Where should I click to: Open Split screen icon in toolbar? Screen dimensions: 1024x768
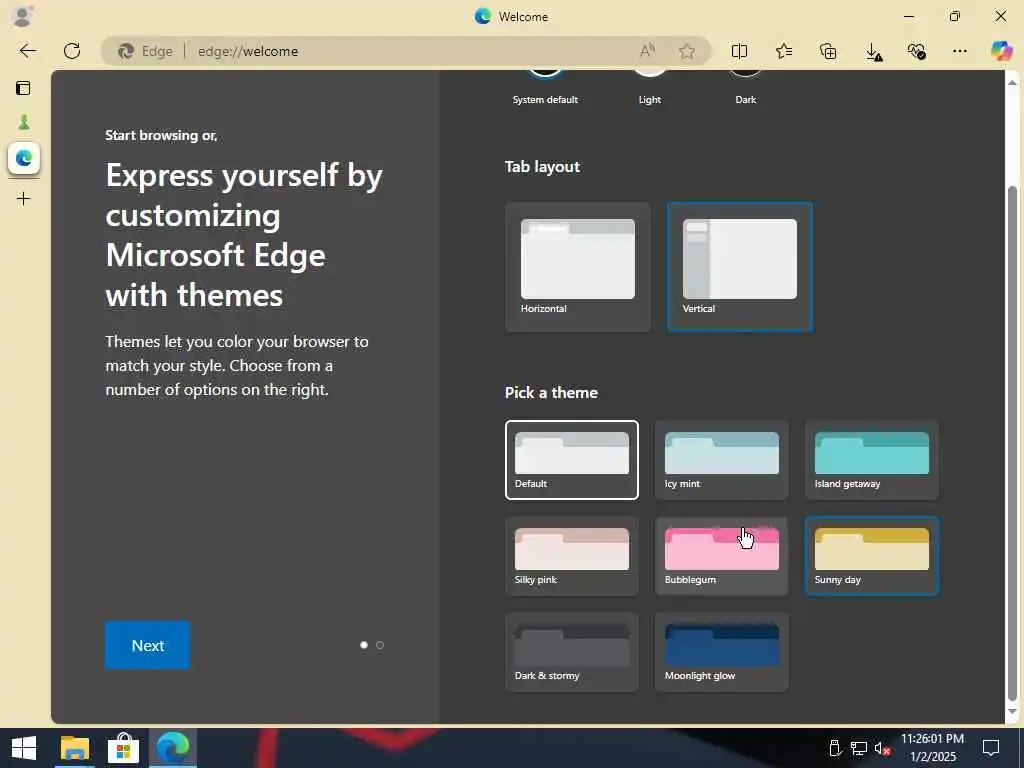coord(739,51)
